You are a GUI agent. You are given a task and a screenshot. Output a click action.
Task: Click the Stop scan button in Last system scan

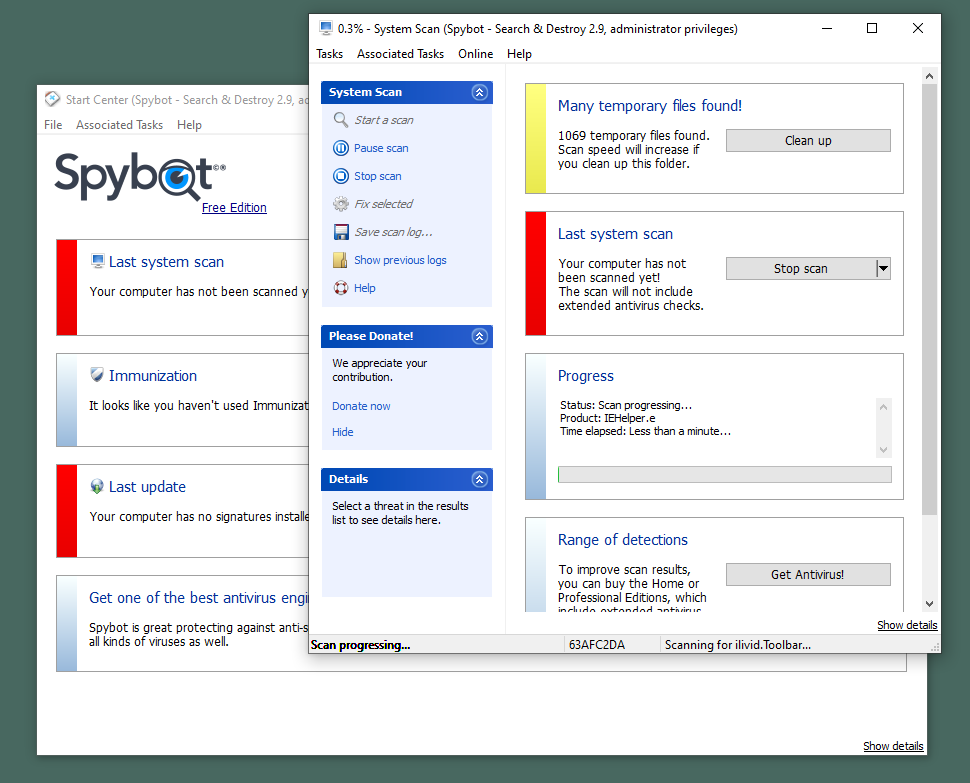(800, 268)
